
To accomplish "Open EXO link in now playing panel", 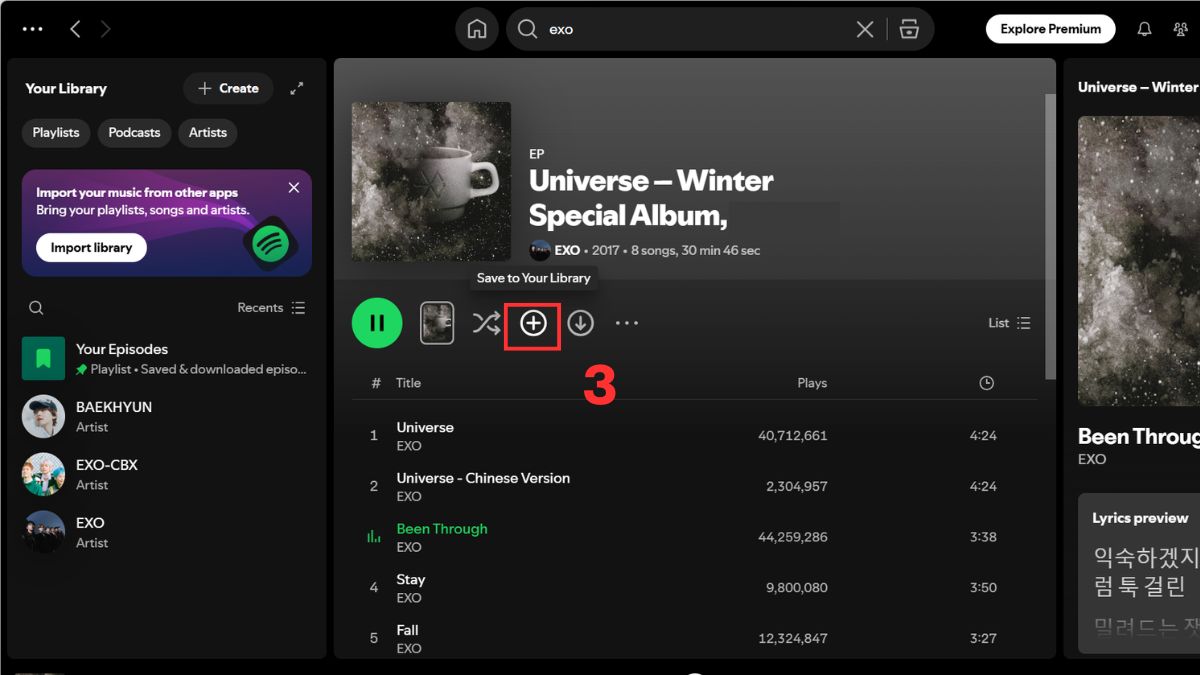I will pos(1092,459).
